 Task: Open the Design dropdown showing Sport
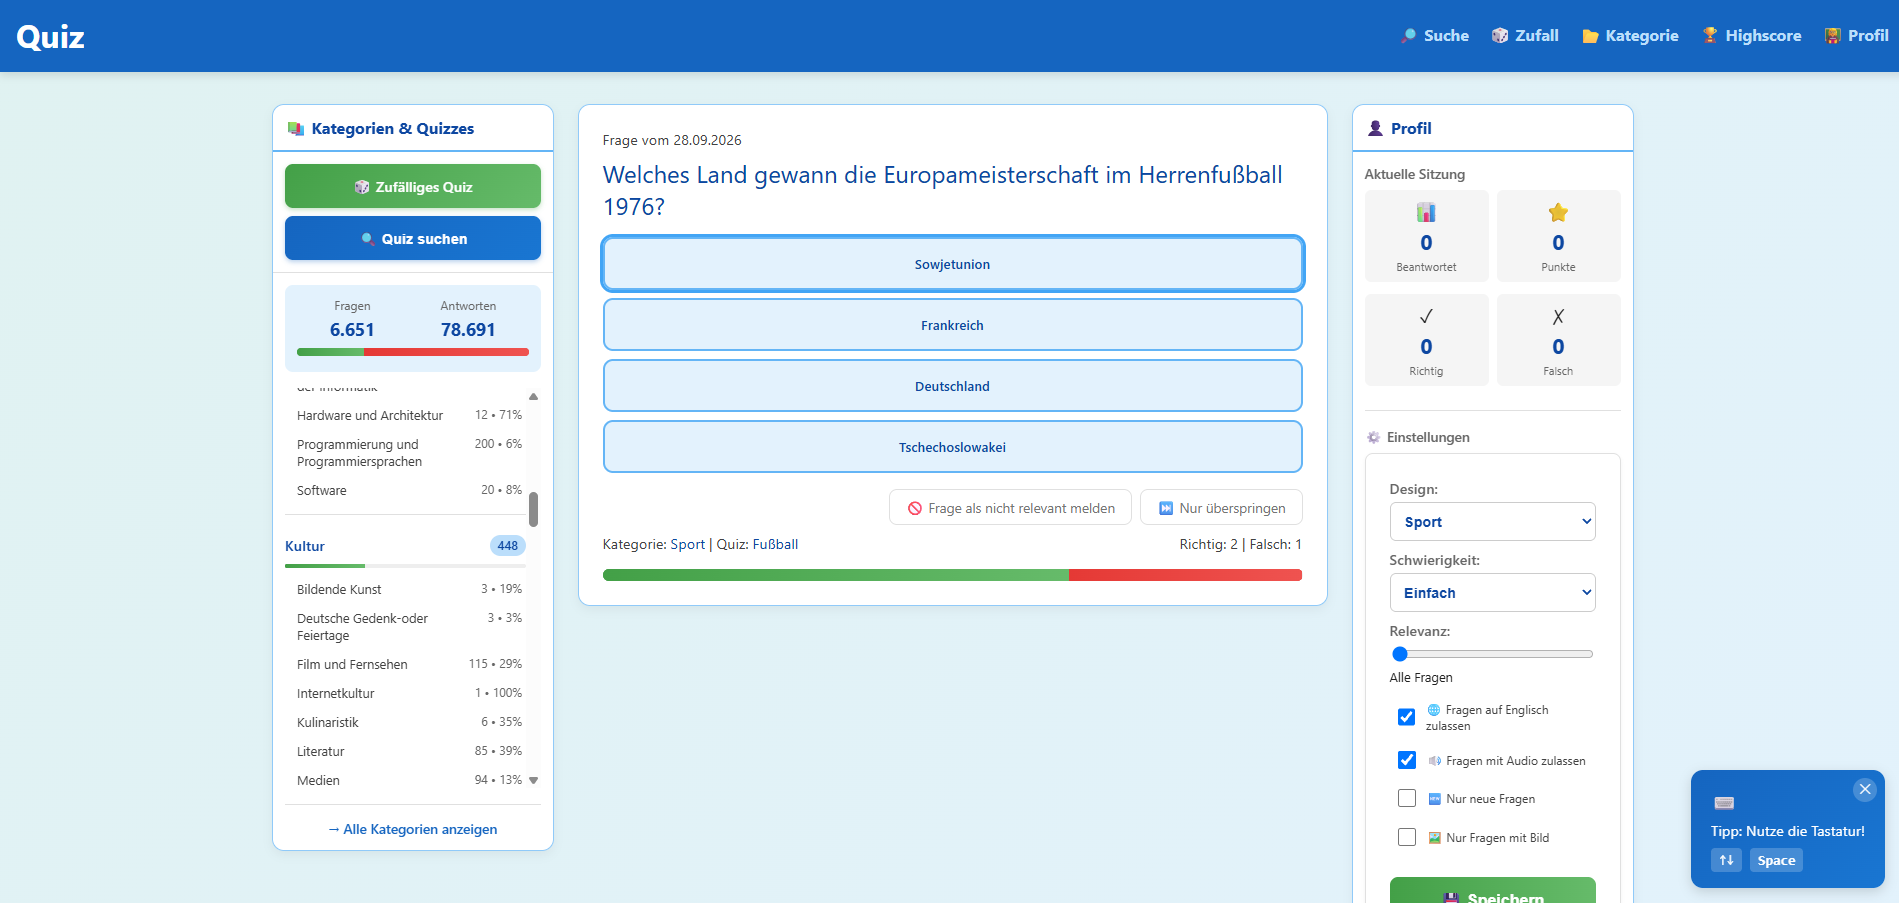pyautogui.click(x=1492, y=522)
